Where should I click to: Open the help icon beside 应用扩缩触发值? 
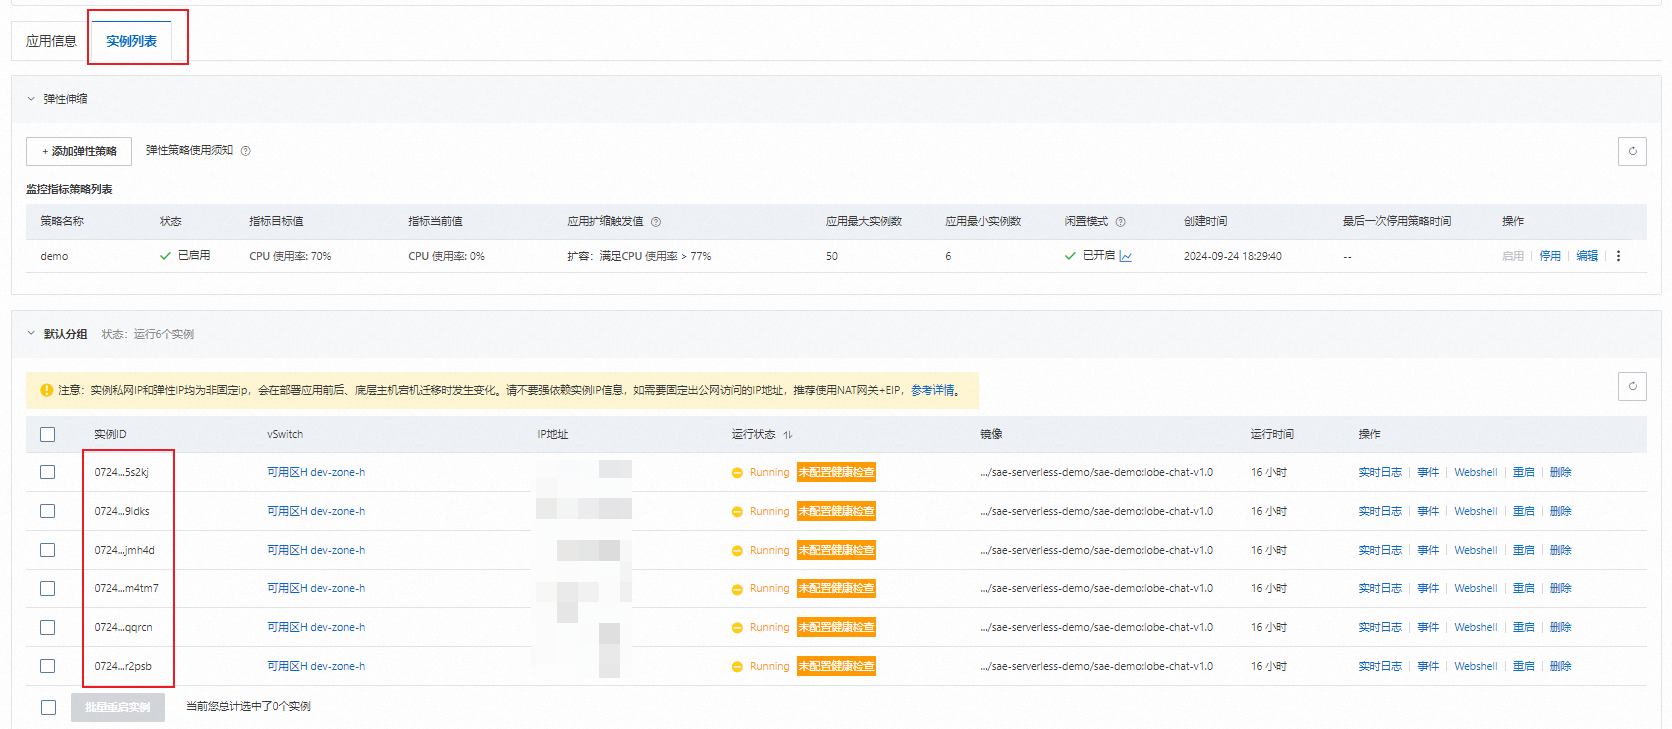[x=656, y=222]
